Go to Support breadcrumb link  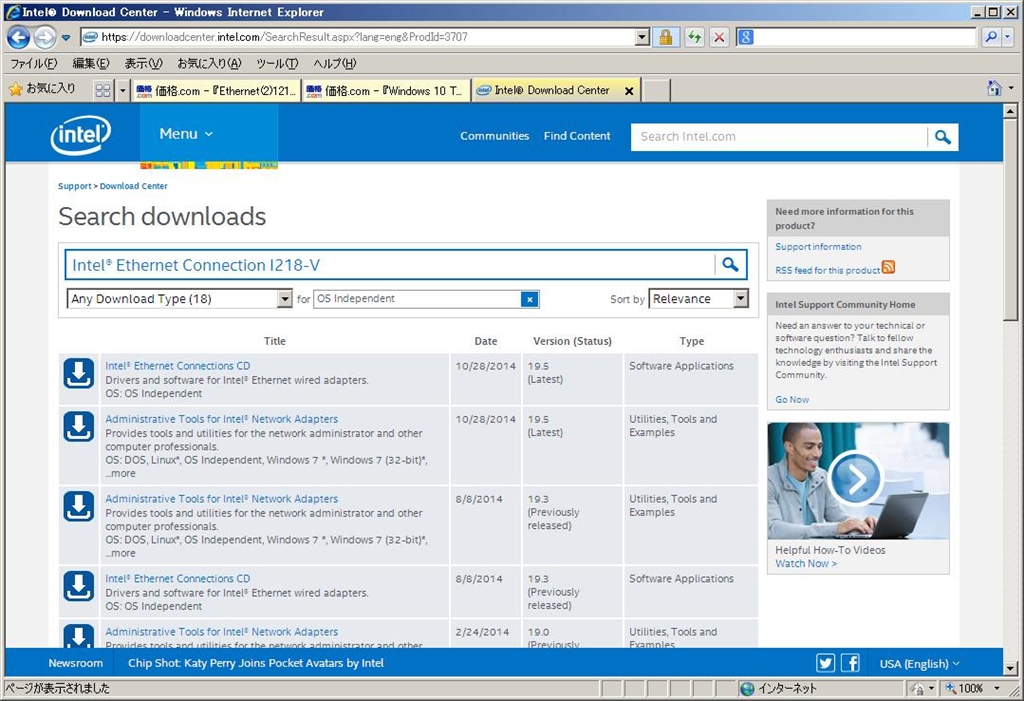(x=74, y=186)
